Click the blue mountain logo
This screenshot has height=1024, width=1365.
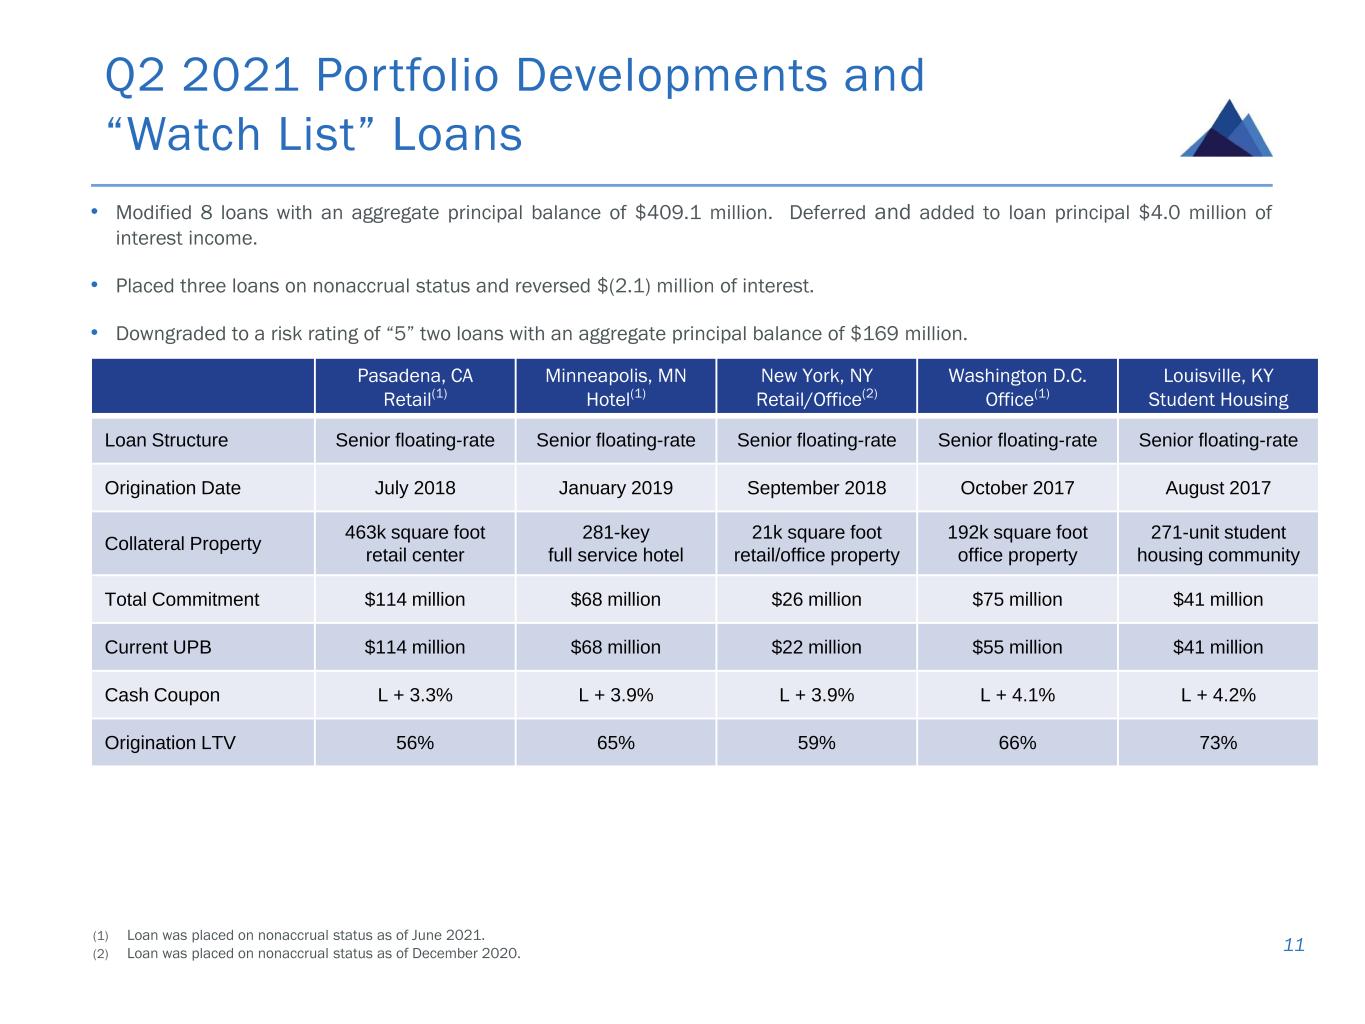coord(1226,129)
